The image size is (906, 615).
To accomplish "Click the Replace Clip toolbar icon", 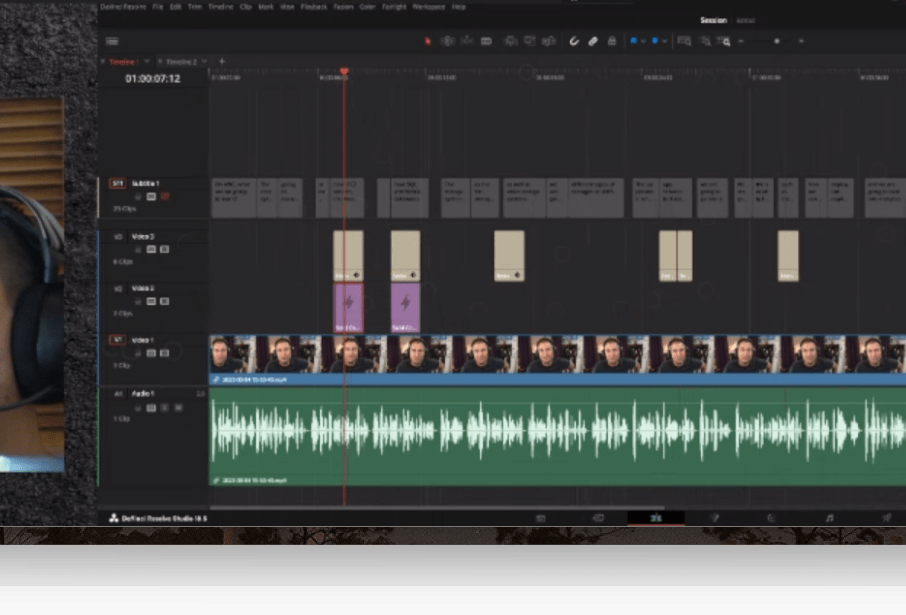I will click(549, 41).
